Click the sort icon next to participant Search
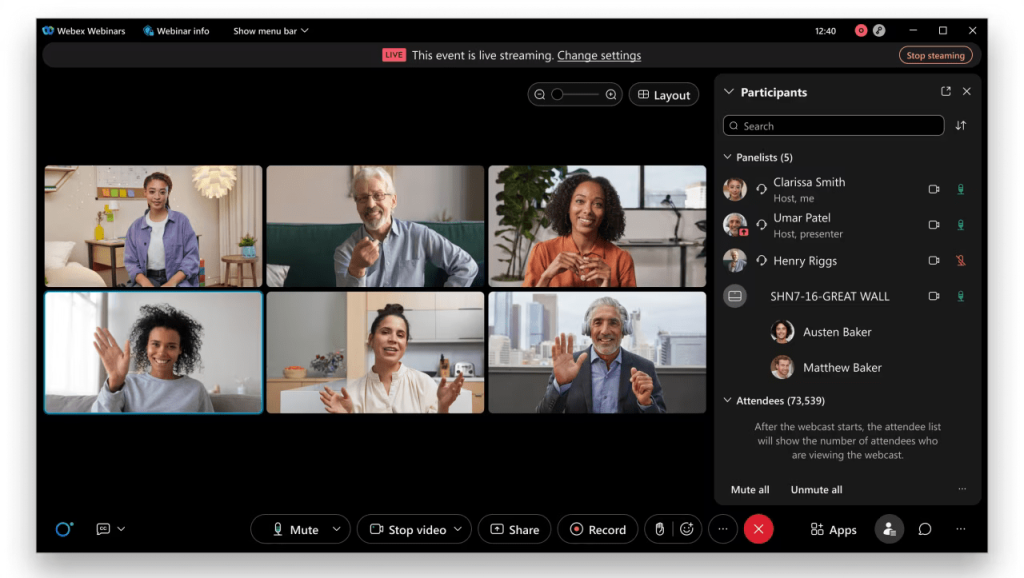The width and height of the screenshot is (1024, 578). 960,125
